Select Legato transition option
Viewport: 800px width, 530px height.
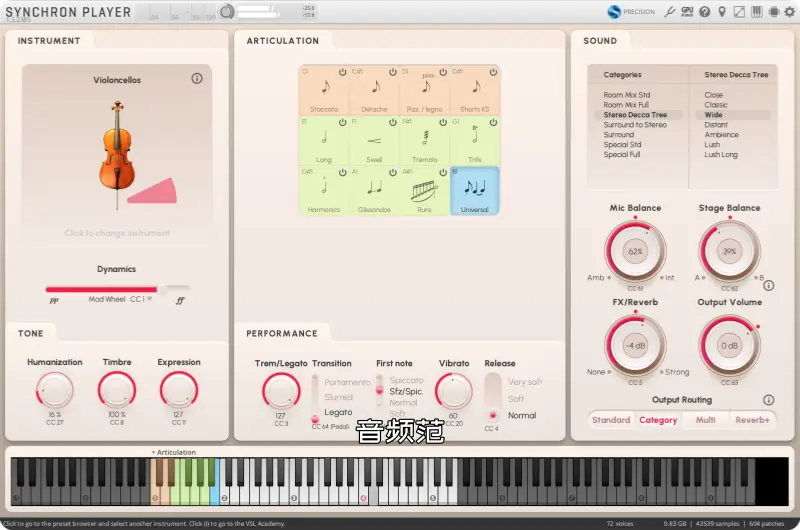[x=338, y=412]
